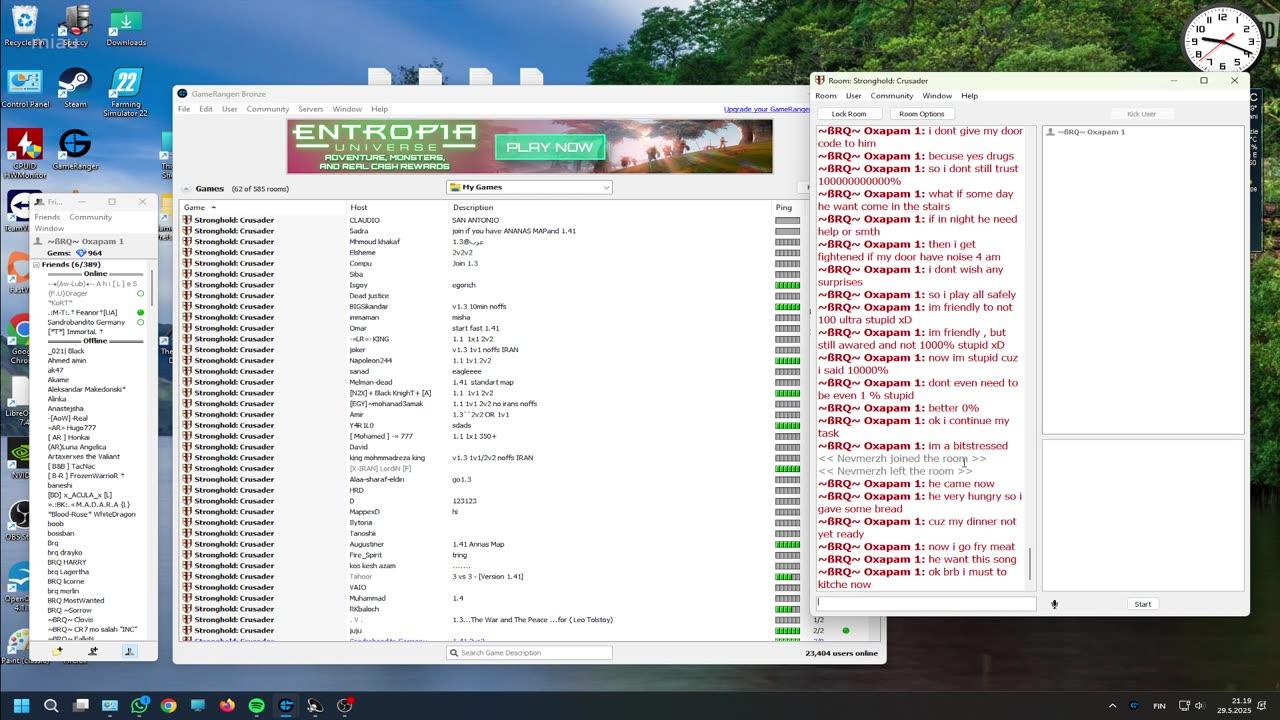Open OBS Studio taskbar icon
This screenshot has height=720, width=1280.
(344, 705)
